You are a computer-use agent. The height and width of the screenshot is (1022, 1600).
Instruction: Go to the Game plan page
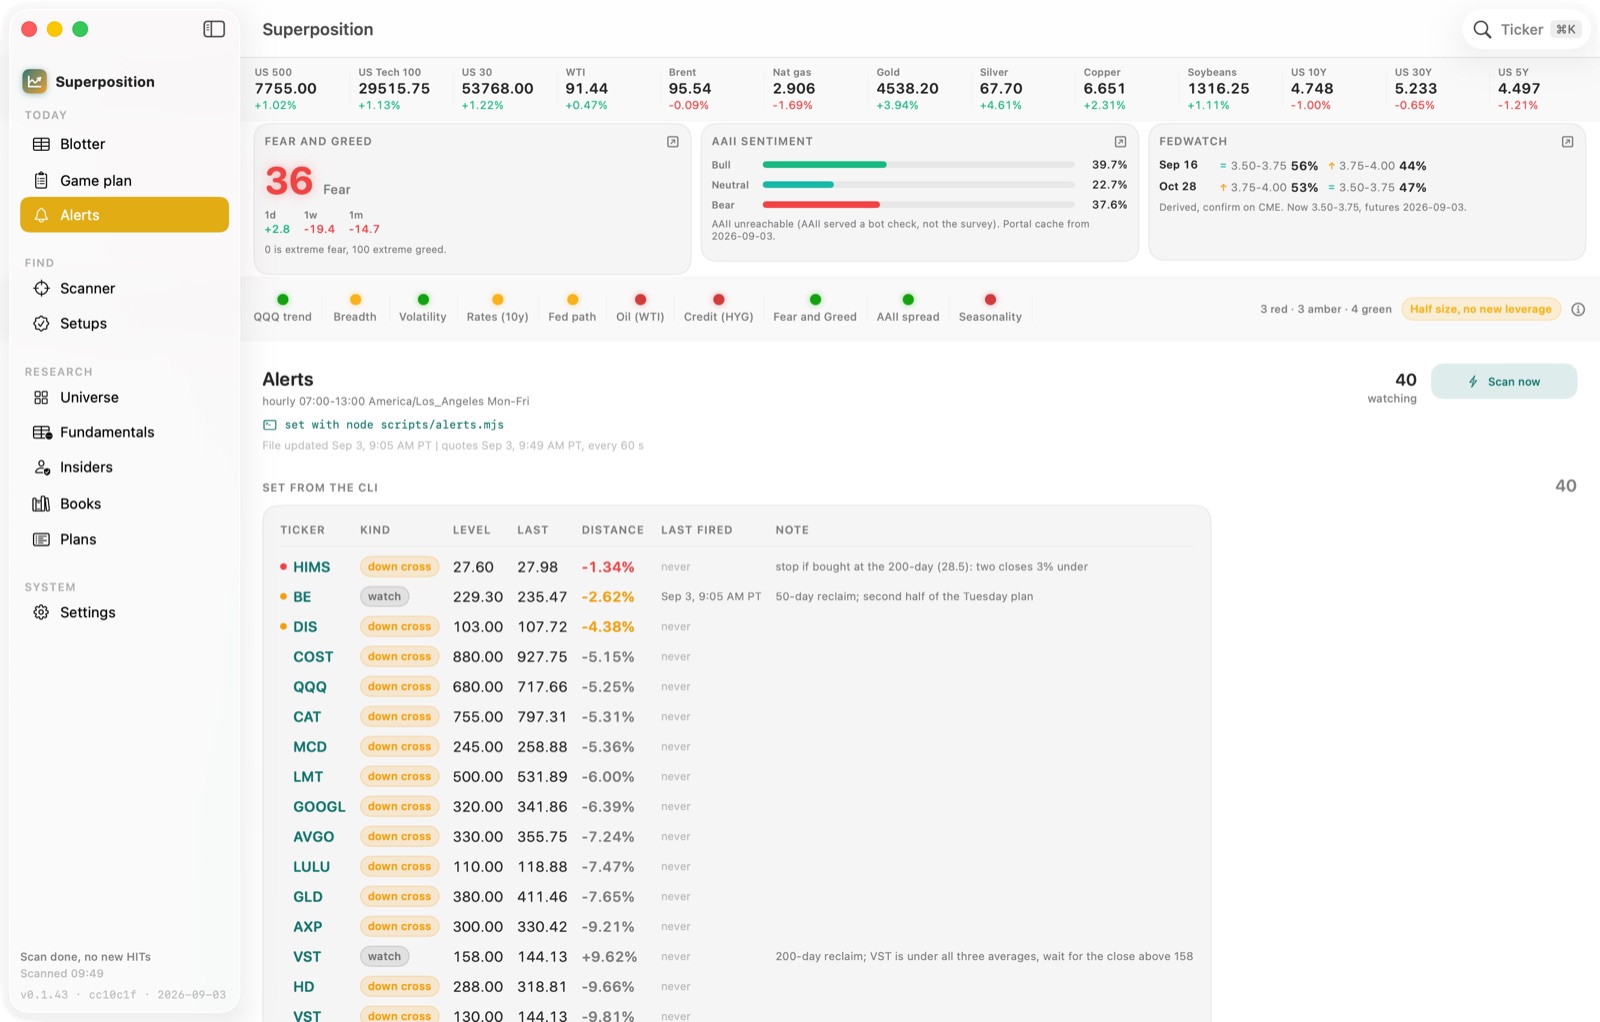(124, 180)
